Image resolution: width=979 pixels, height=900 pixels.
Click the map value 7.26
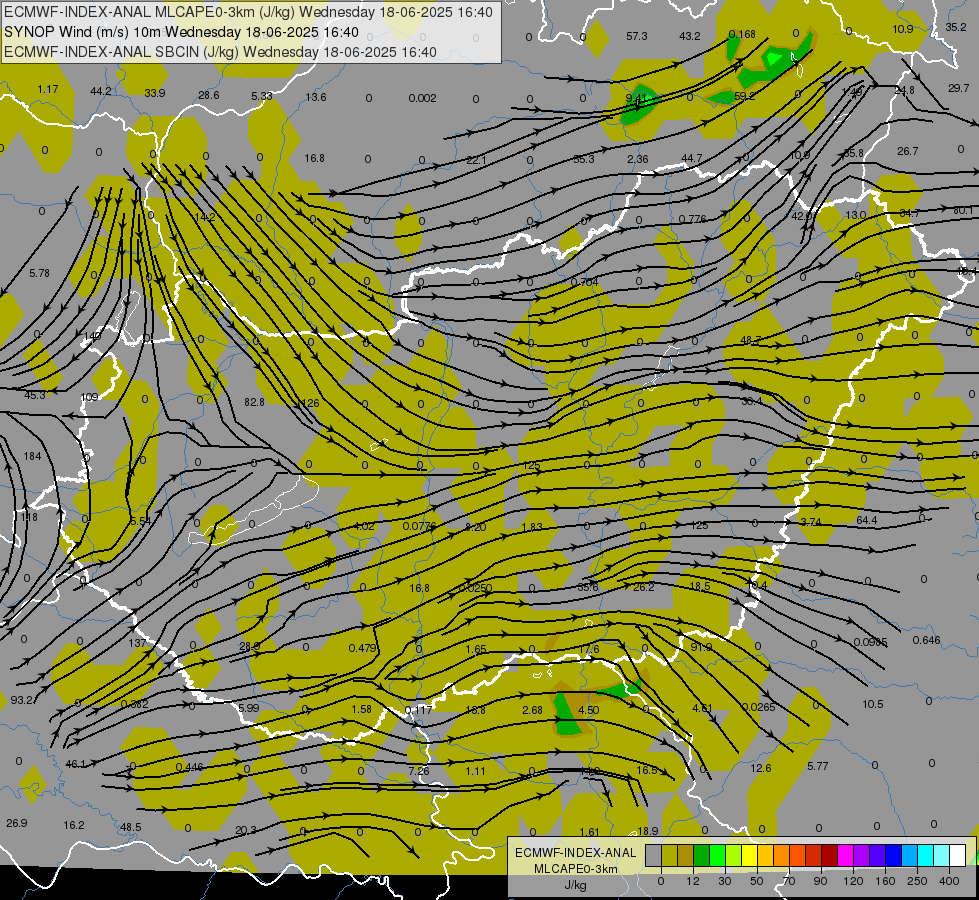tap(419, 771)
